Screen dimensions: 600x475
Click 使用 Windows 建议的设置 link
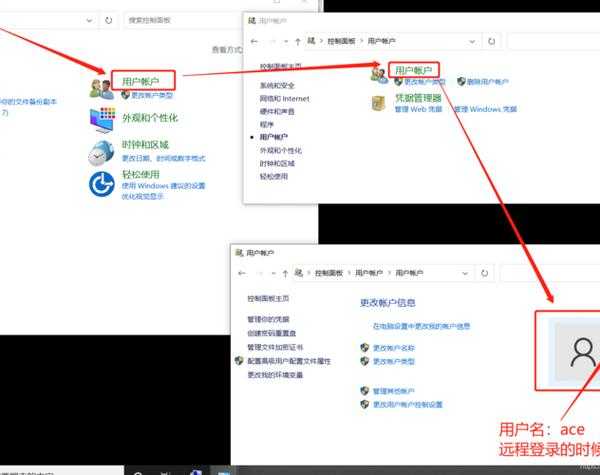163,186
